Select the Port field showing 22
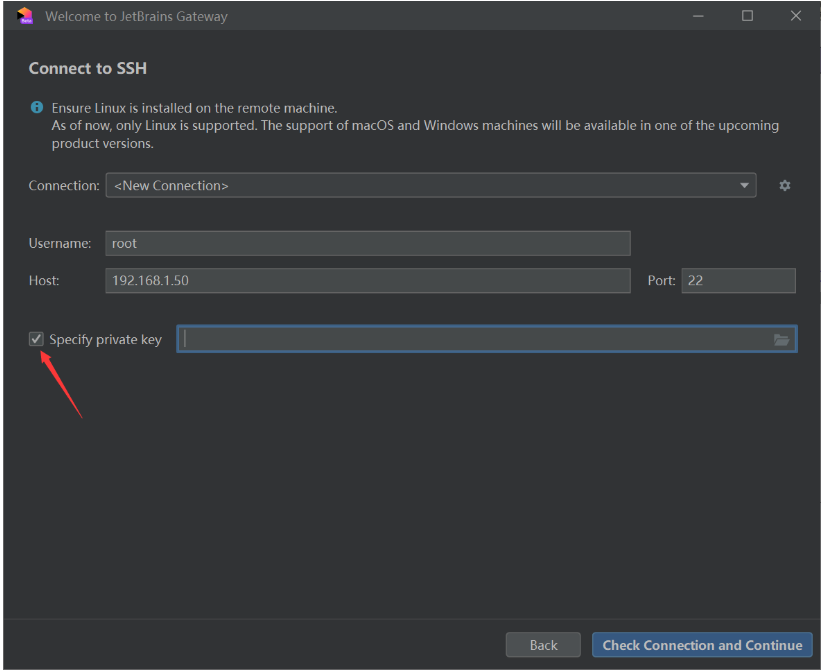The image size is (823, 671). click(x=738, y=281)
